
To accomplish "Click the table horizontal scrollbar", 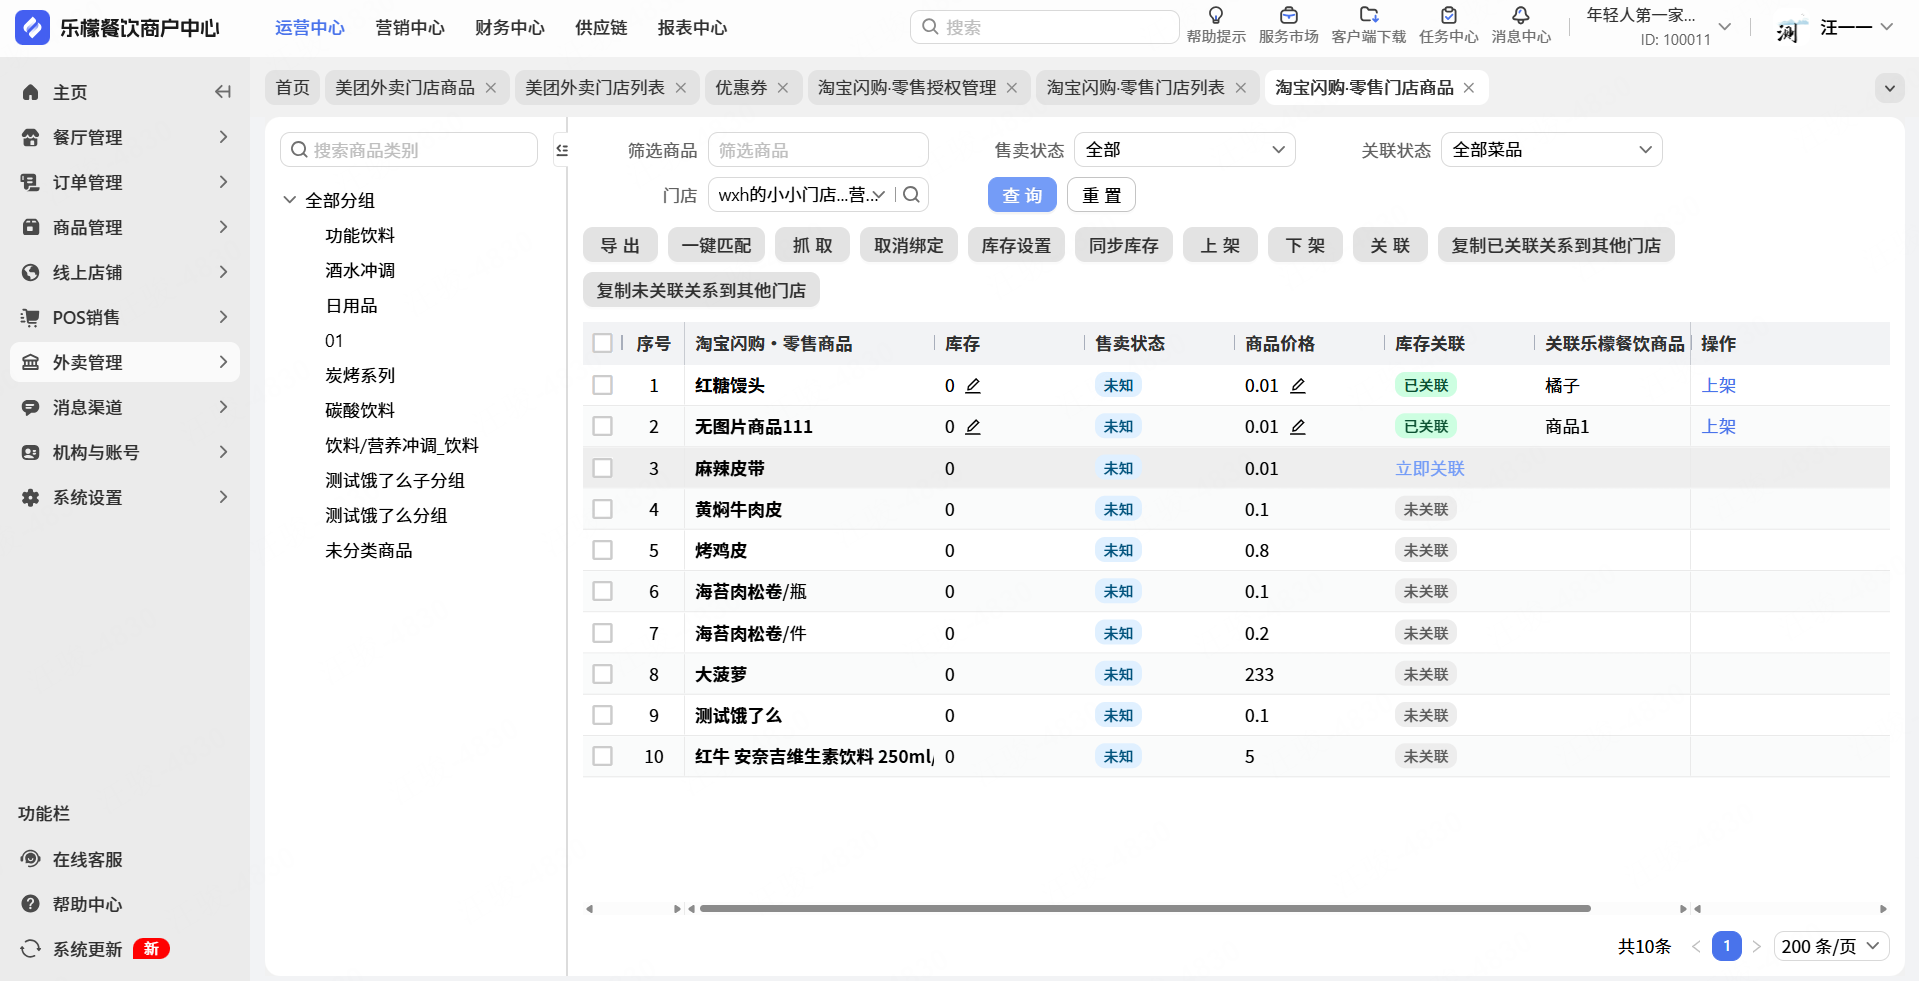I will tap(1145, 909).
